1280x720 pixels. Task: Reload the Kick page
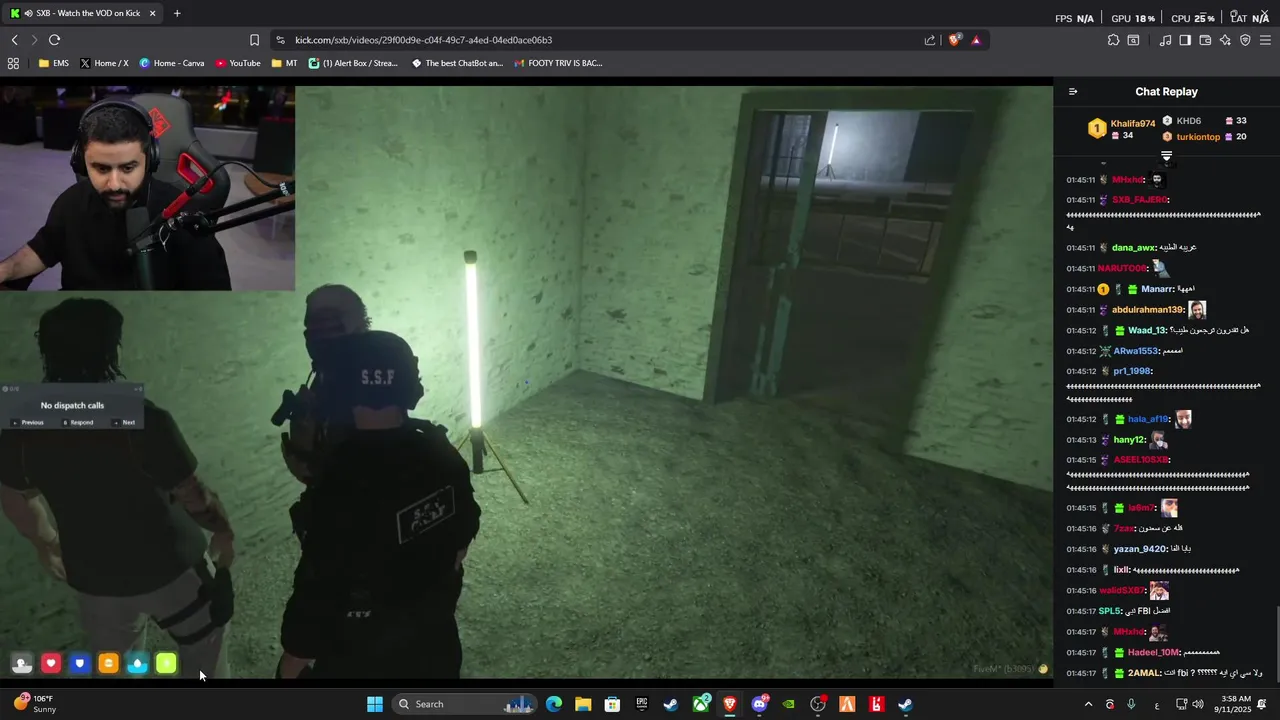coord(54,40)
